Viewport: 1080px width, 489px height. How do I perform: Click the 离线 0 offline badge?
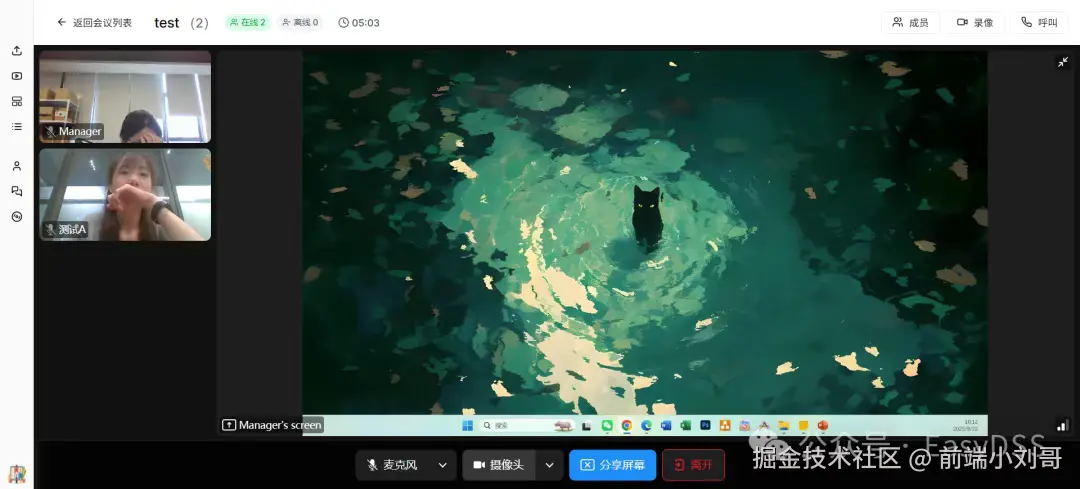point(300,23)
